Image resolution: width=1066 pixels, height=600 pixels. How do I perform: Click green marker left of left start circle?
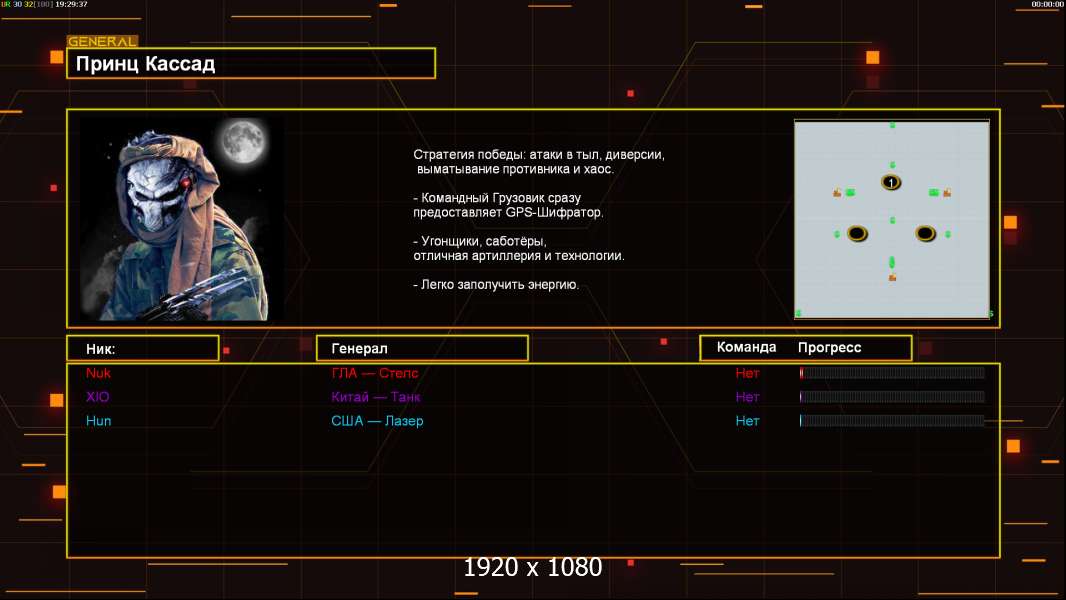click(x=837, y=234)
